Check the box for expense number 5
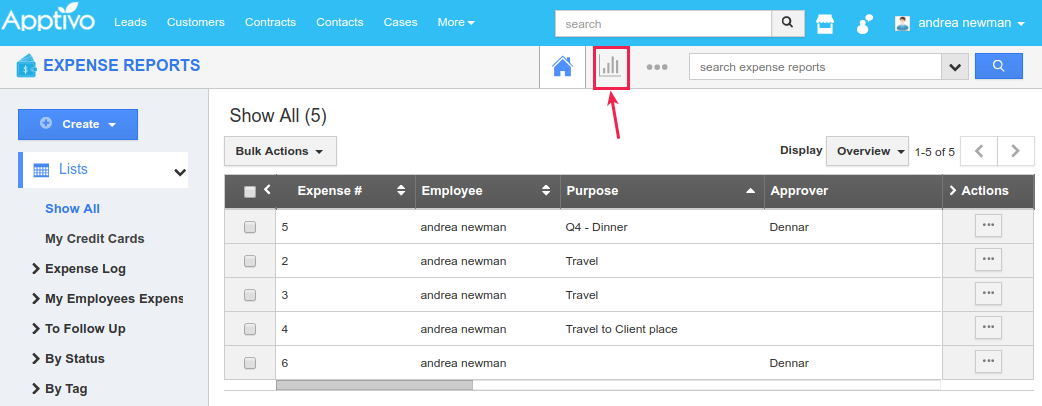 pos(250,227)
